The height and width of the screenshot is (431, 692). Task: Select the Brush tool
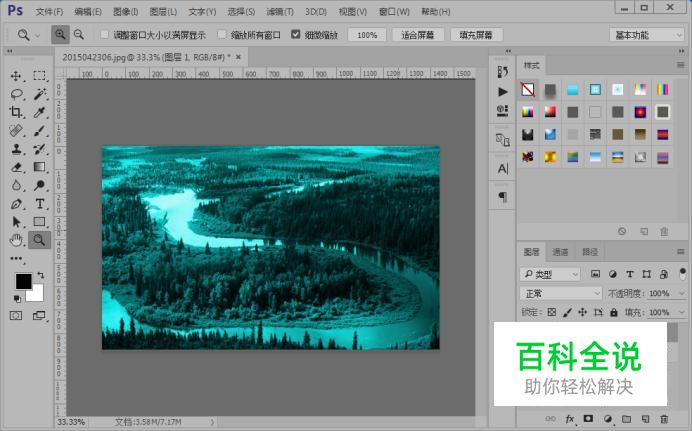point(39,131)
